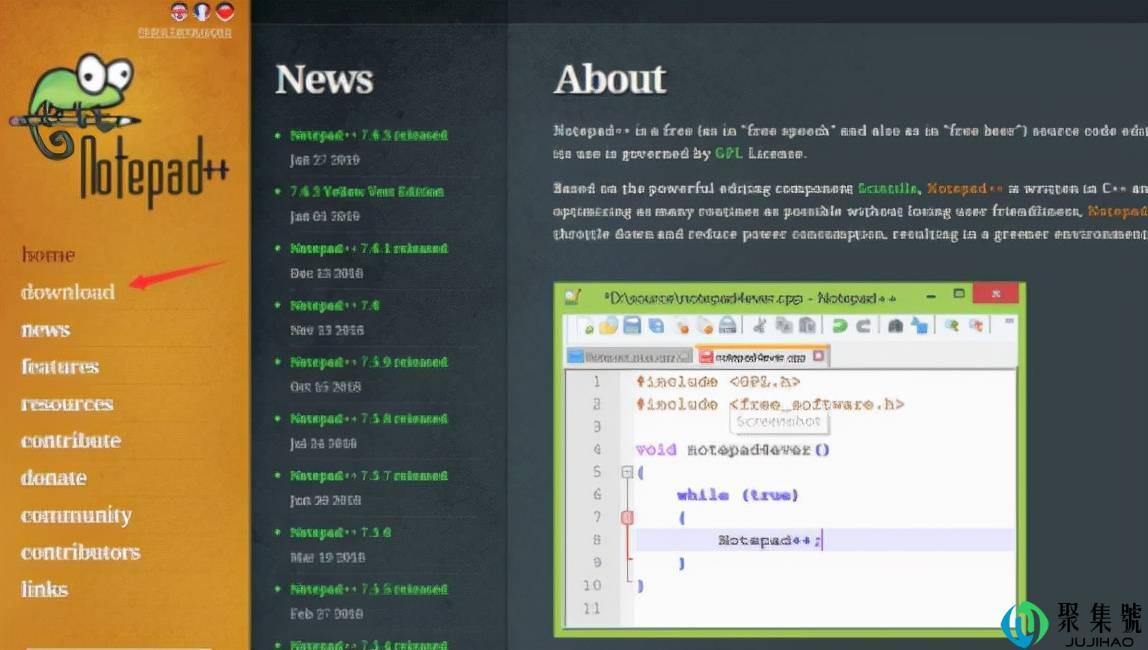Open the contributors page in sidebar
The height and width of the screenshot is (650, 1148).
coord(80,552)
